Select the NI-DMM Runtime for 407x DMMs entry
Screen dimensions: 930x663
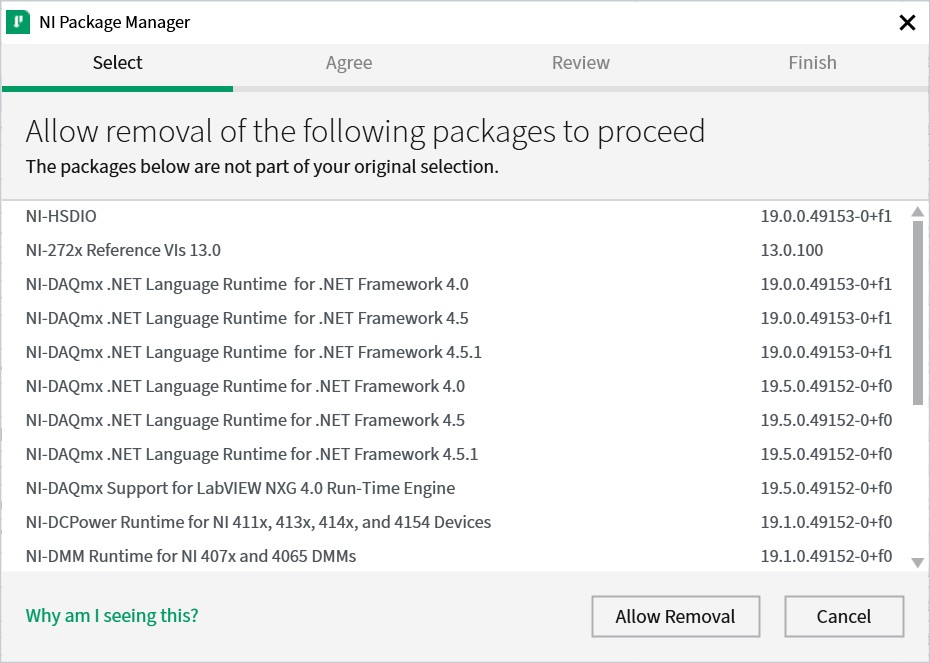[x=400, y=556]
